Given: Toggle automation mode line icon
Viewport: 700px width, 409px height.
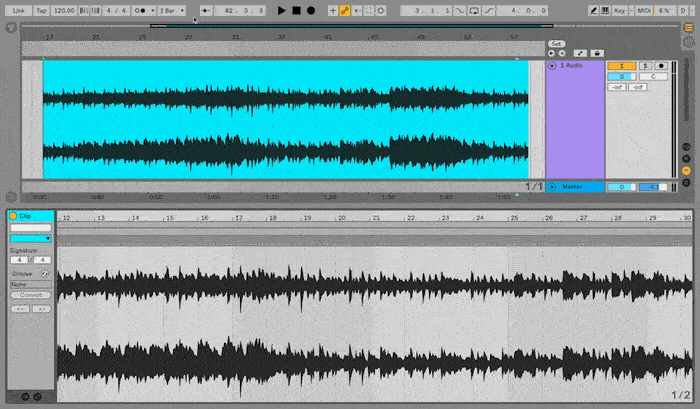Looking at the screenshot, I should pyautogui.click(x=580, y=53).
